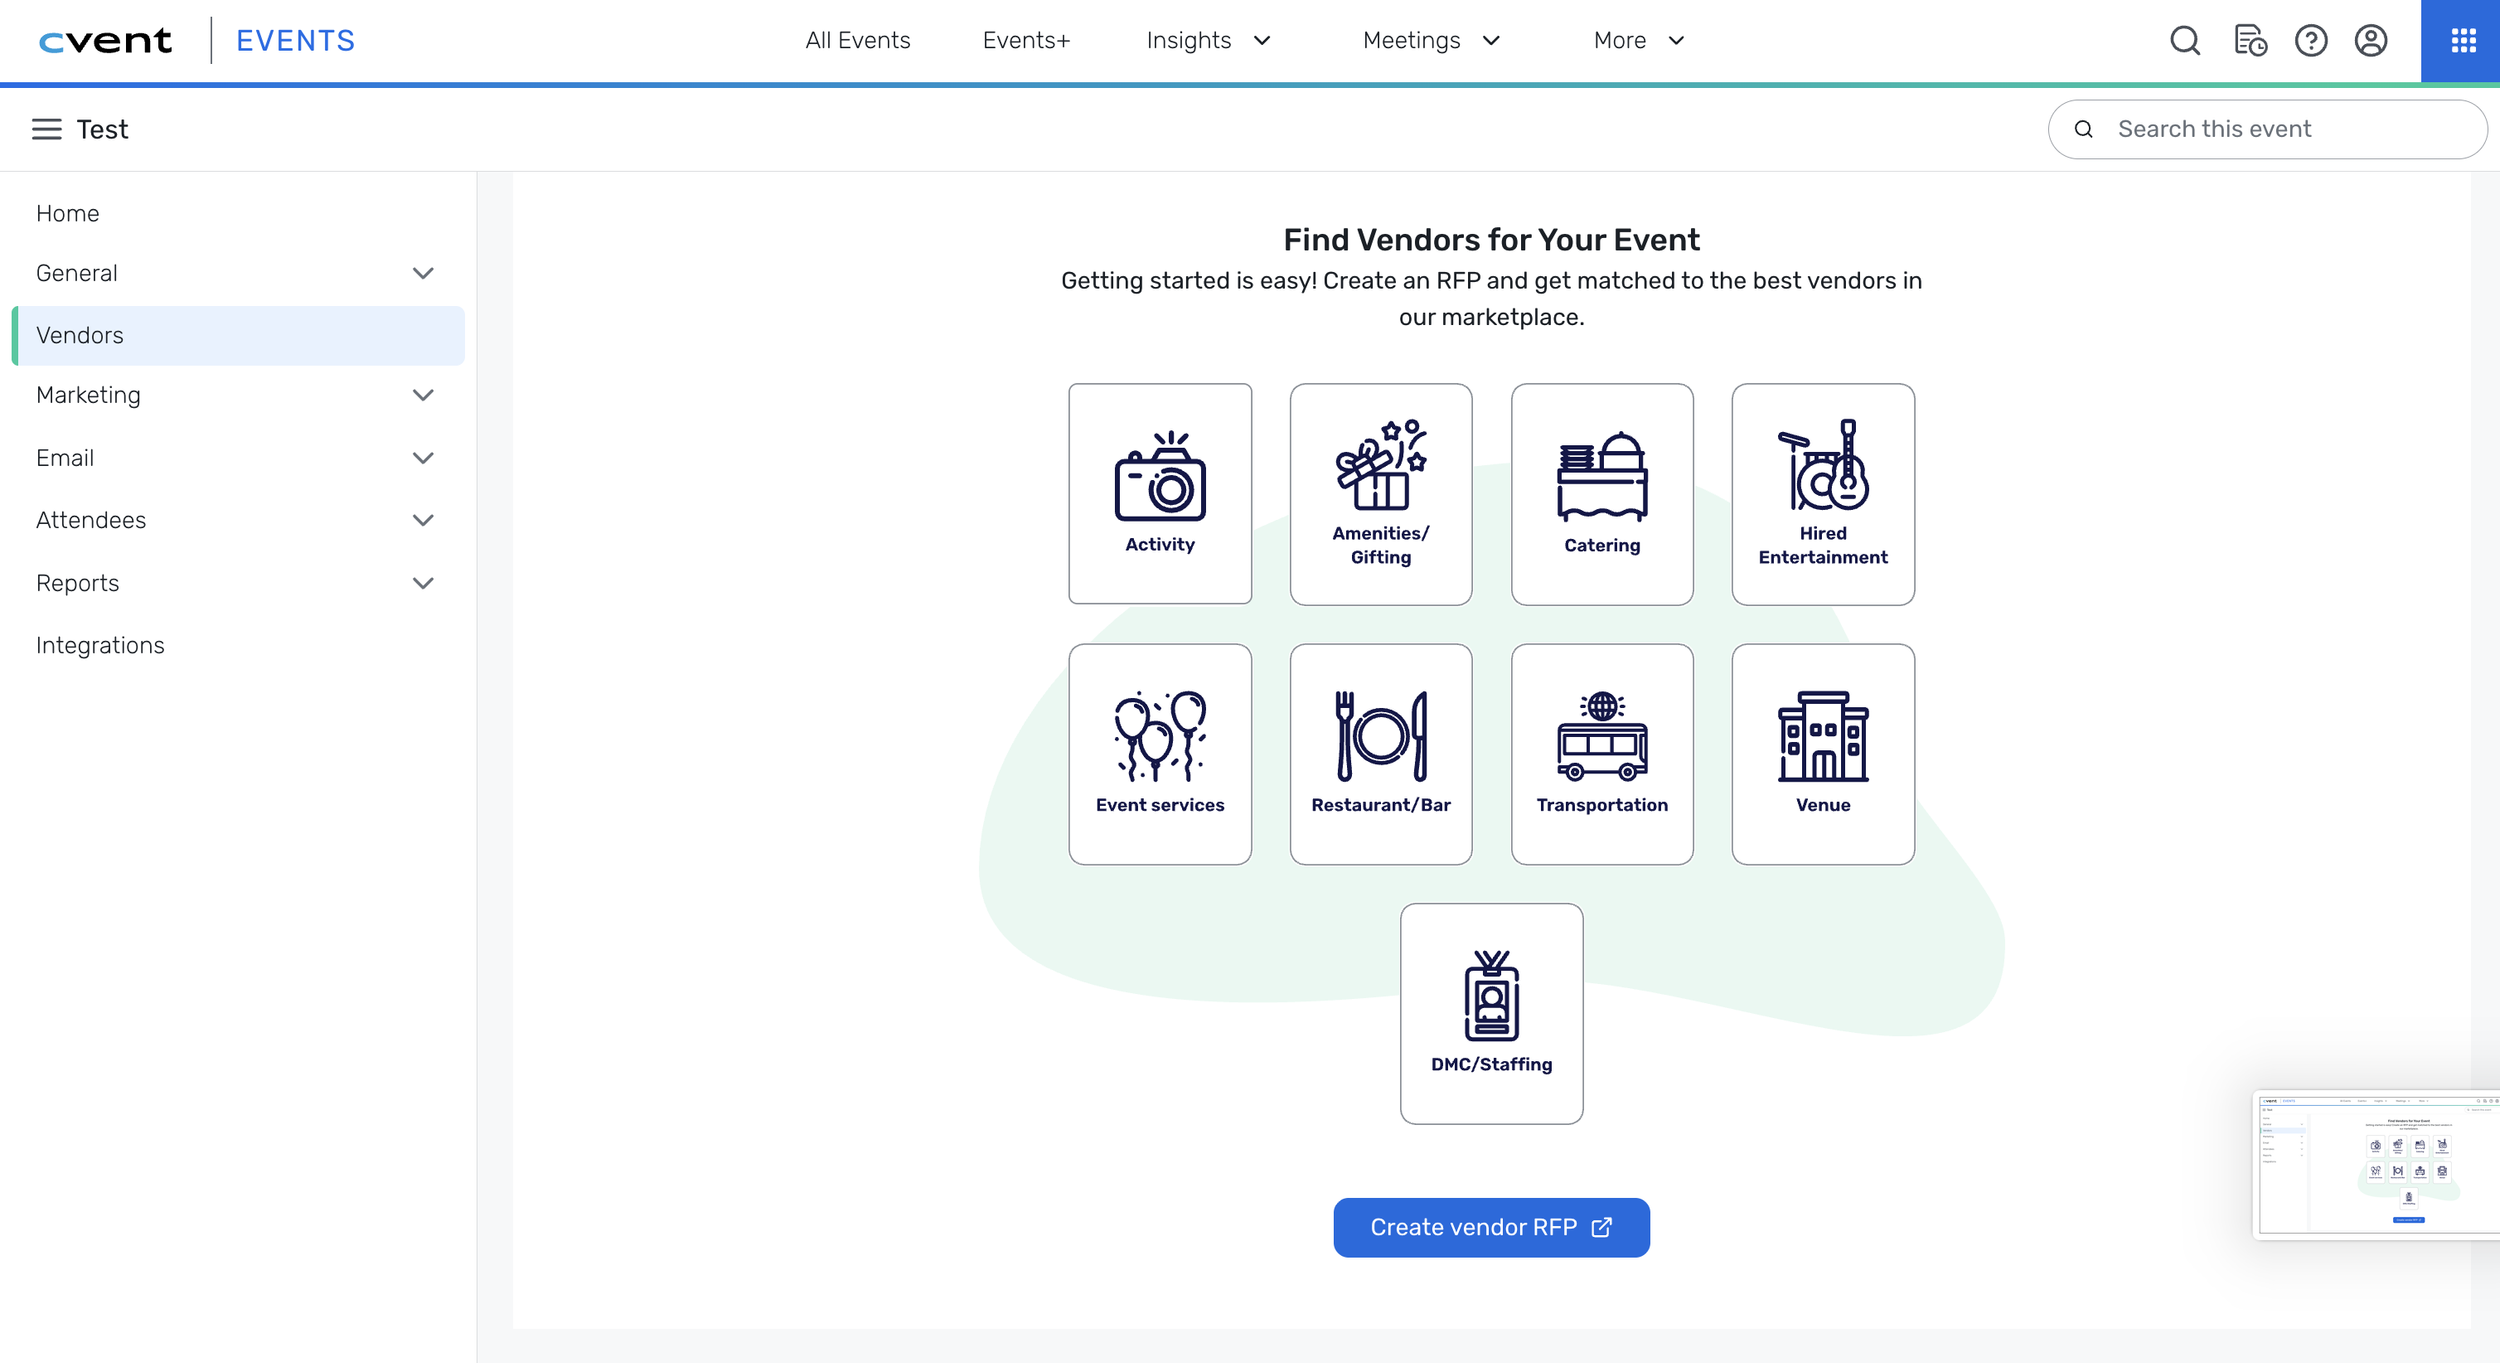This screenshot has width=2500, height=1363.
Task: Toggle the hamburger menu beside Test
Action: point(46,129)
